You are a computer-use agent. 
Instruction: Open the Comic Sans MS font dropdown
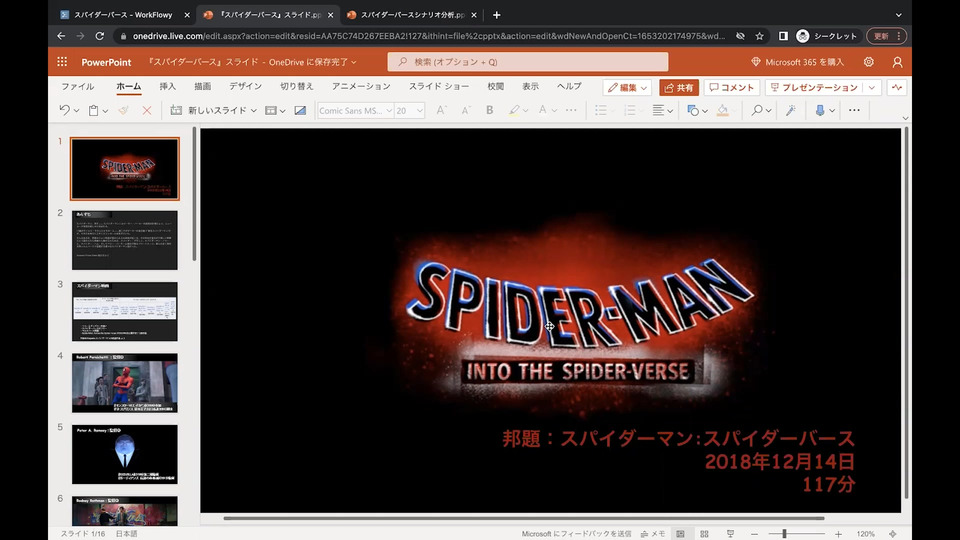click(355, 110)
